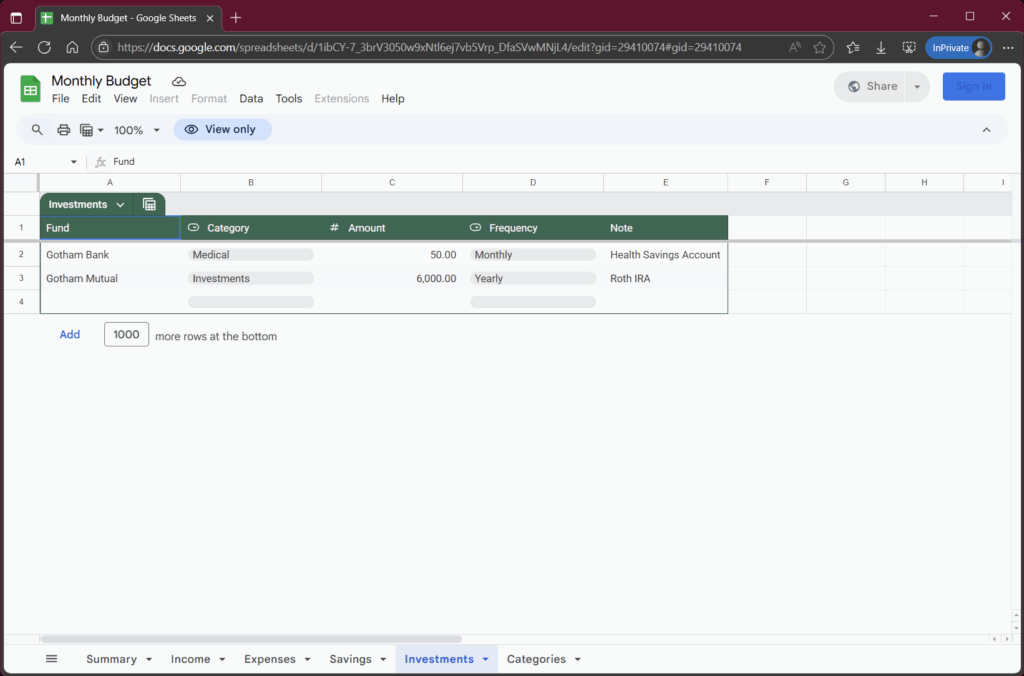Open the File menu

coord(61,99)
